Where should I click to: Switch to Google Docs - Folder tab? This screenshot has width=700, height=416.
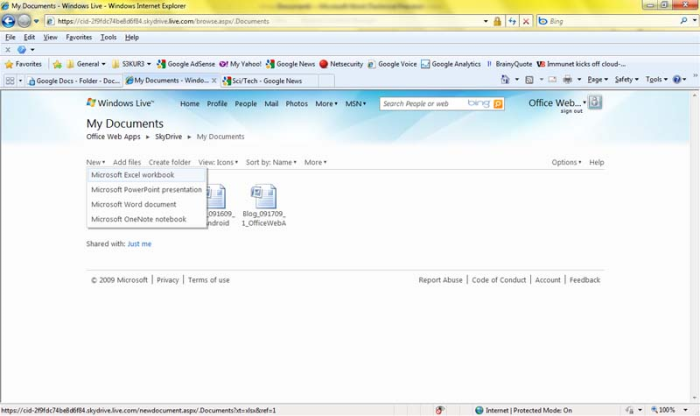pyautogui.click(x=74, y=81)
